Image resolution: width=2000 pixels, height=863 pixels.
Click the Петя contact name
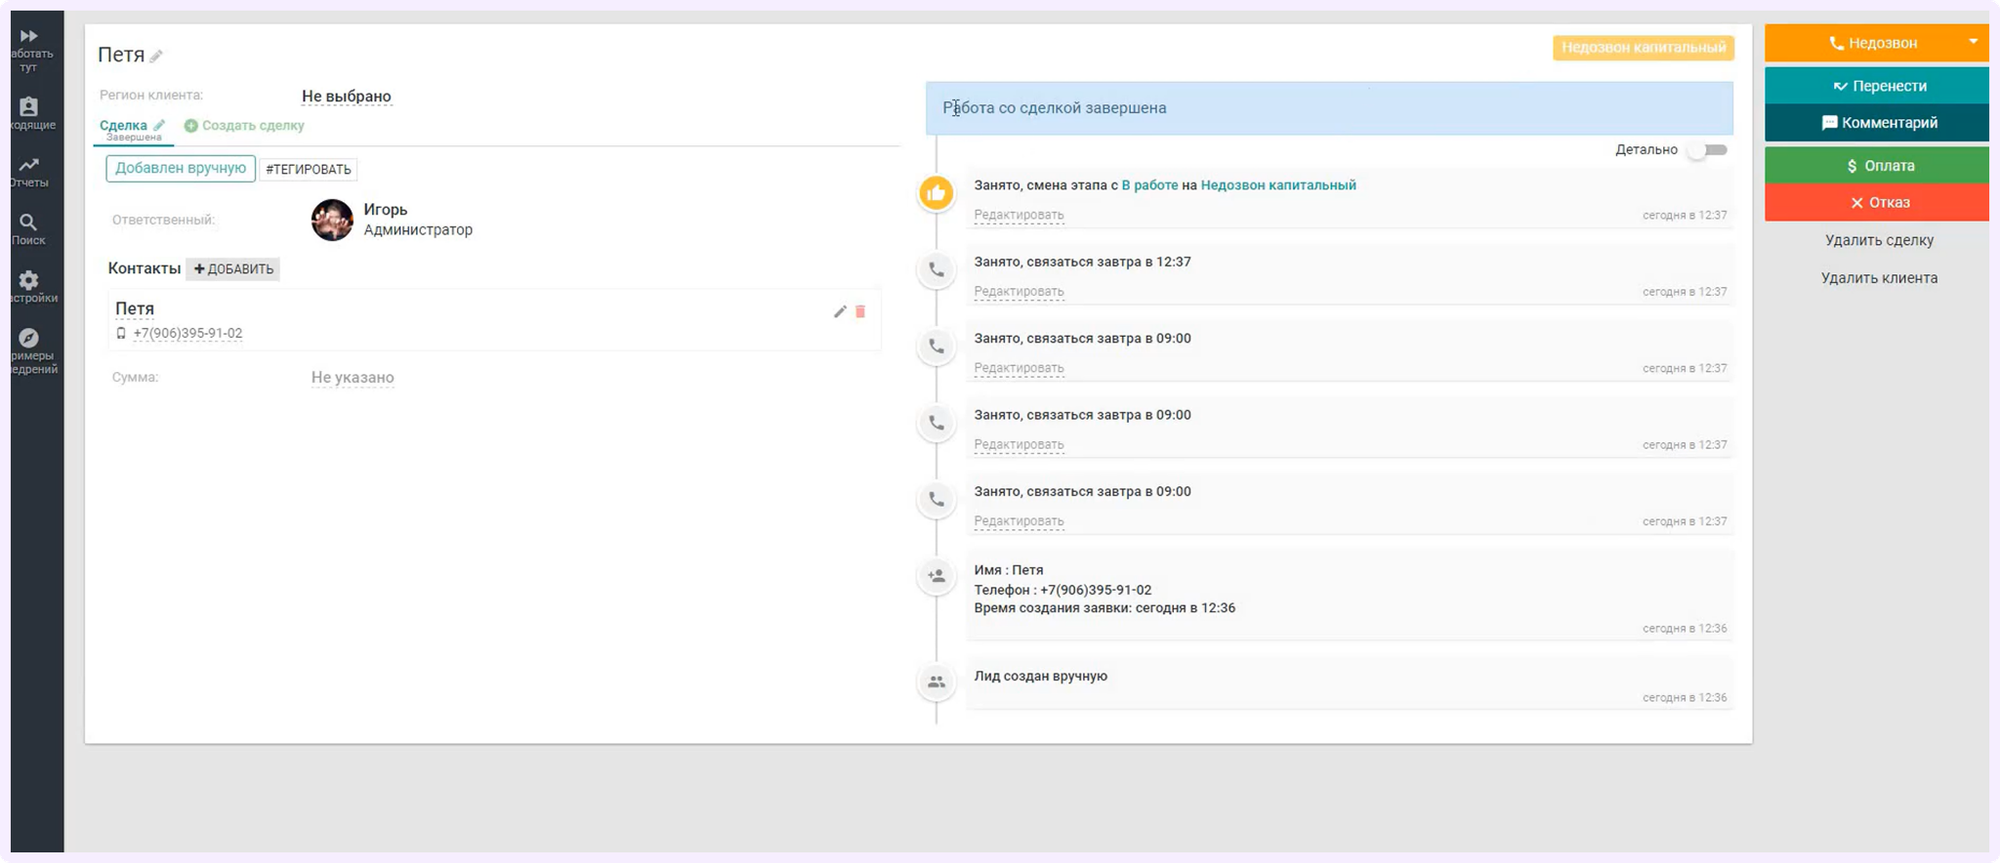click(135, 309)
